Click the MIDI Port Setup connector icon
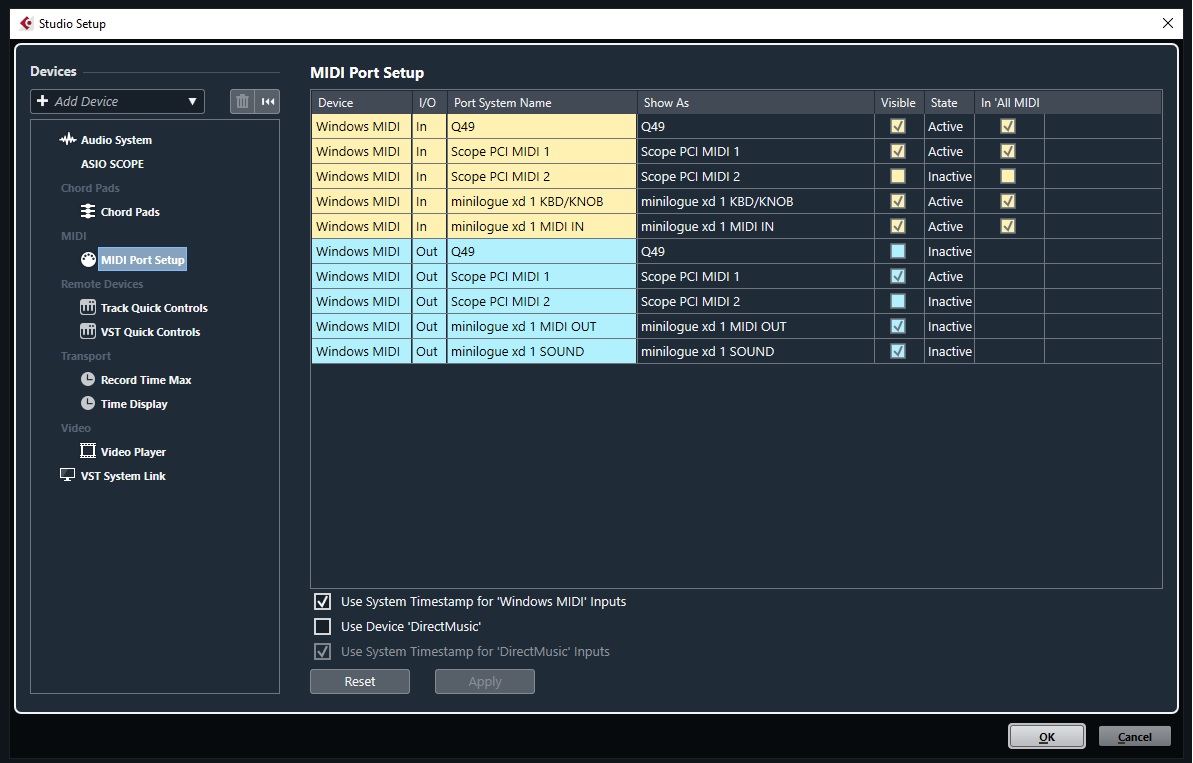Image resolution: width=1193 pixels, height=763 pixels. pyautogui.click(x=88, y=259)
